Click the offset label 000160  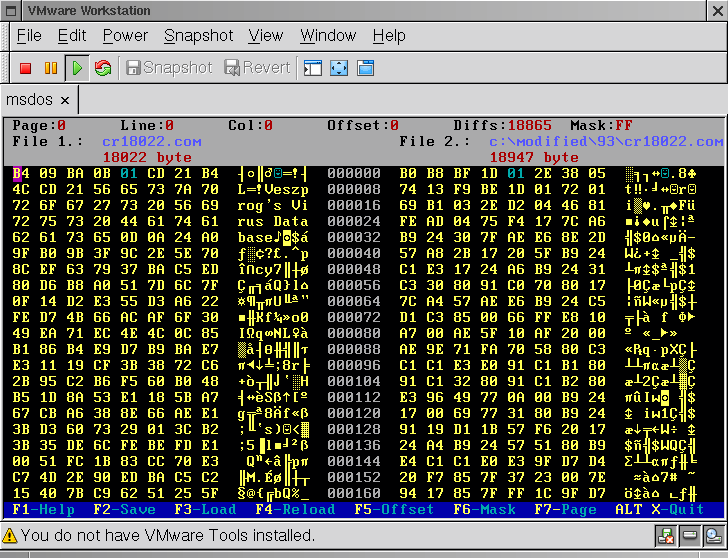click(x=354, y=493)
